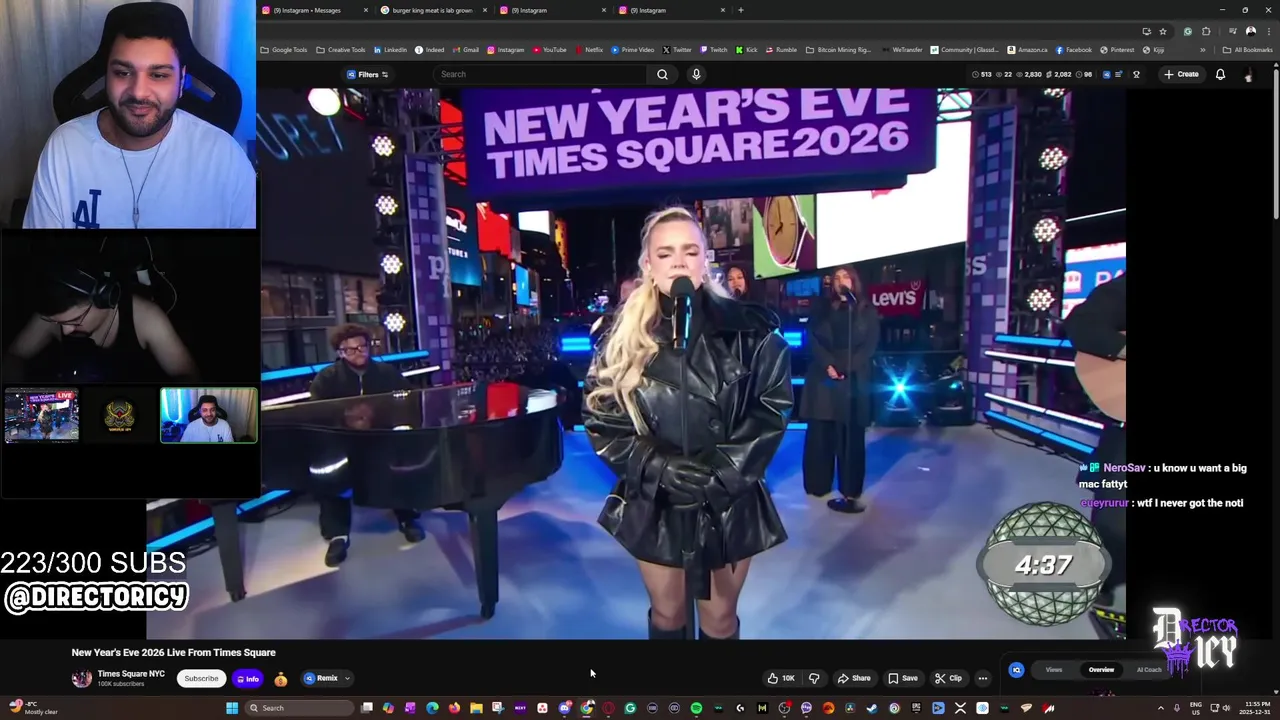1280x720 pixels.
Task: Open weather widget showing Mostly clear
Action: [33, 708]
